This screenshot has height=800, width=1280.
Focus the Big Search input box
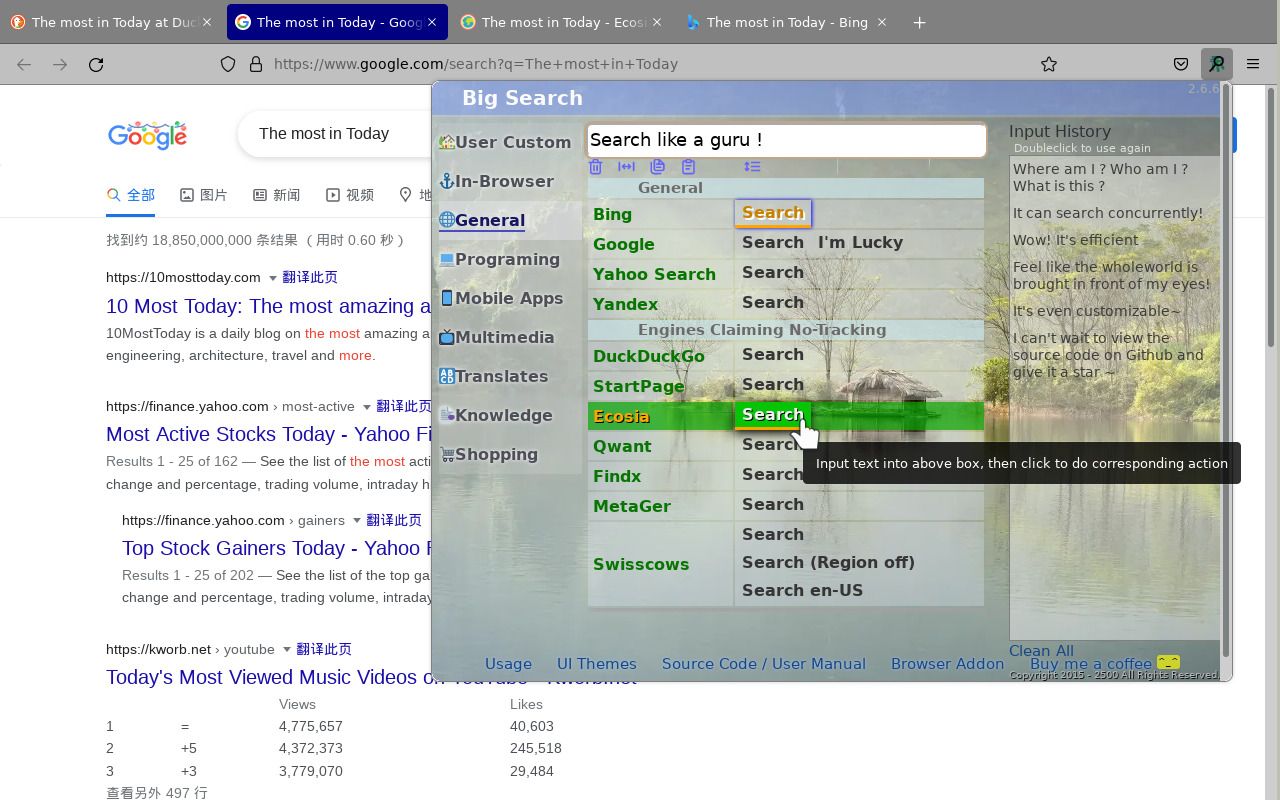pos(787,140)
